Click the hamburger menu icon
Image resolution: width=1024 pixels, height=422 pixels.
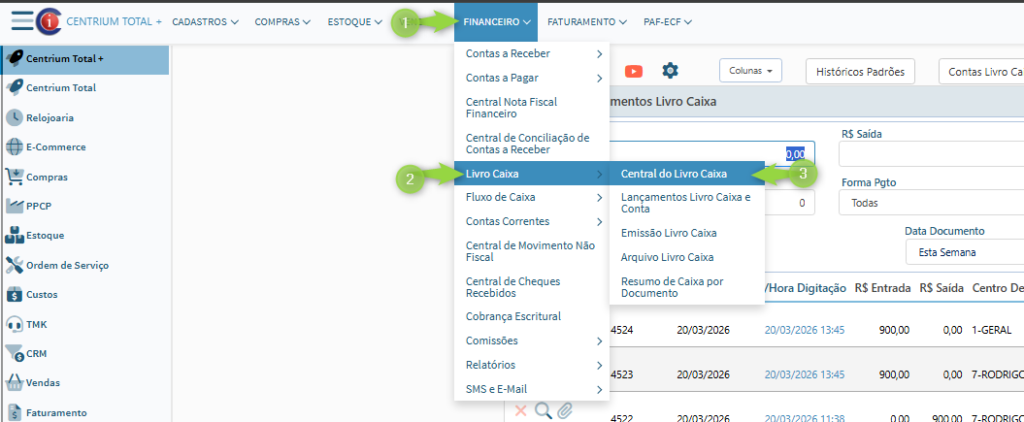(21, 21)
